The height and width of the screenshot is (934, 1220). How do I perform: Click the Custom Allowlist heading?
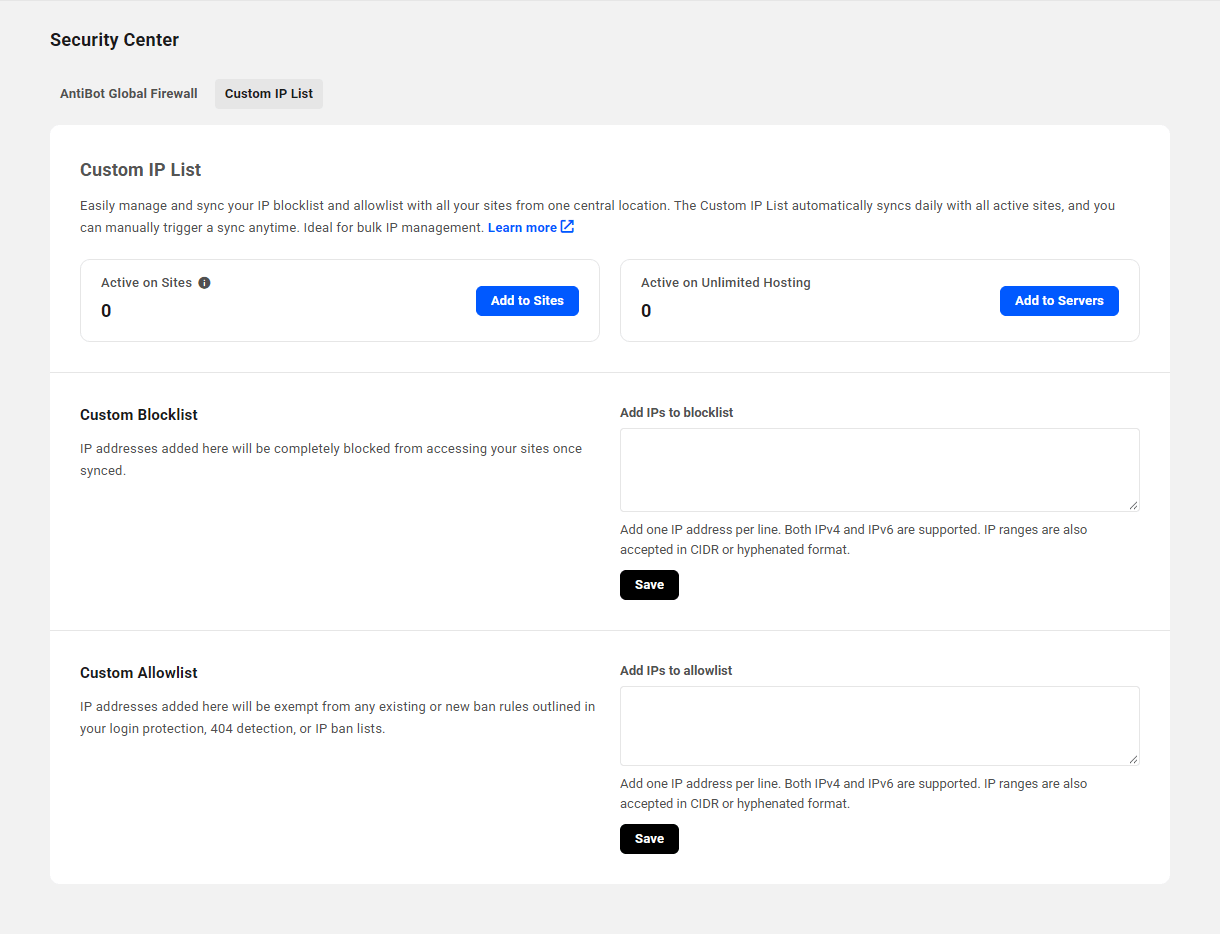coord(139,673)
